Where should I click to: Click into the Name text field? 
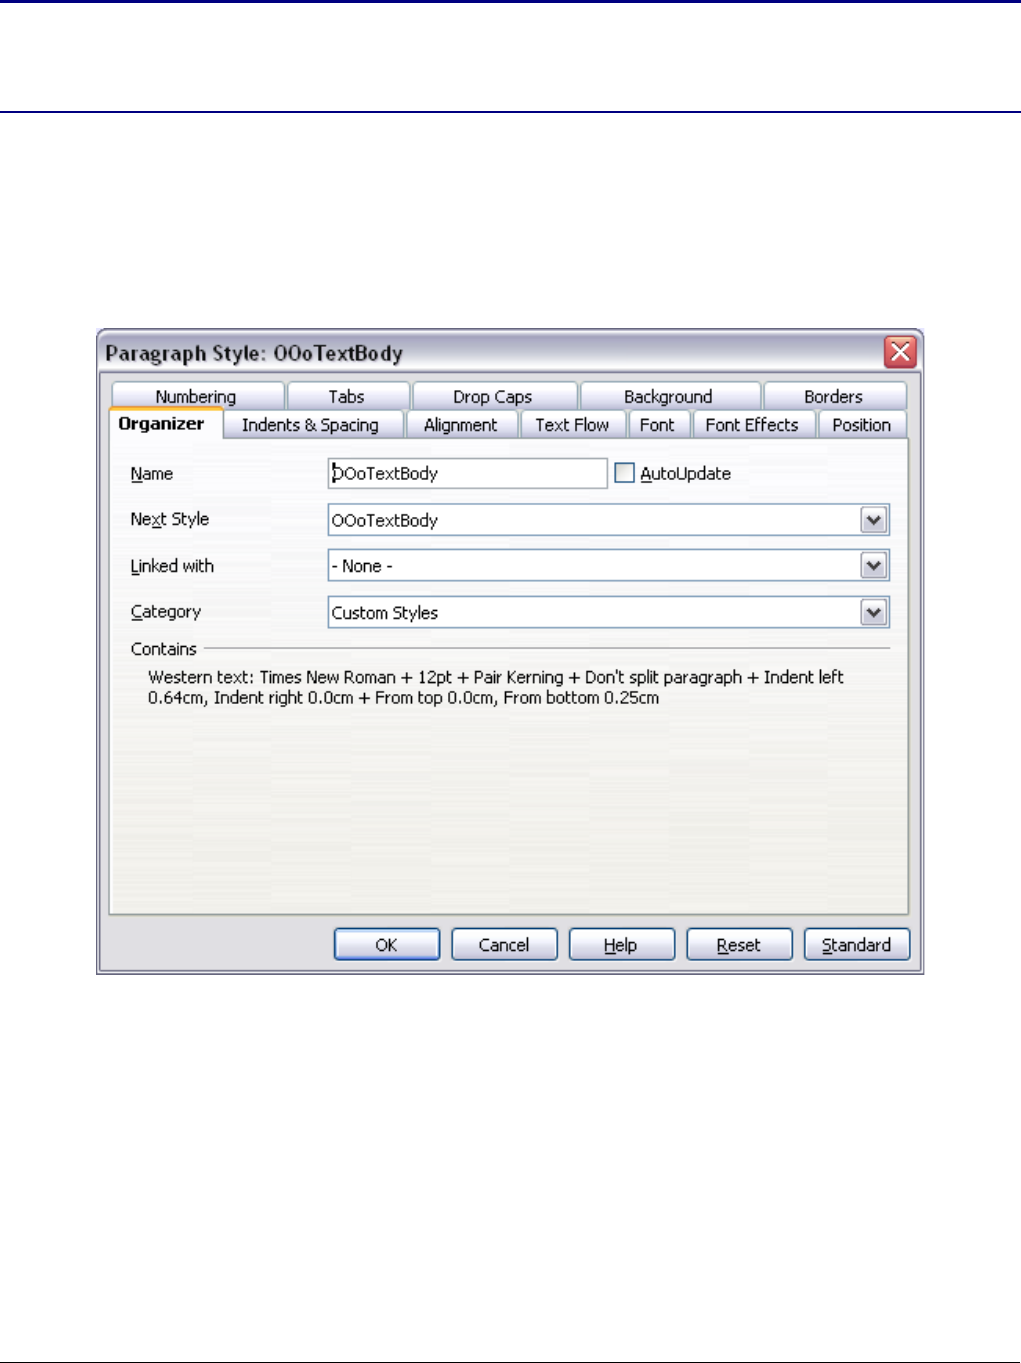point(467,473)
